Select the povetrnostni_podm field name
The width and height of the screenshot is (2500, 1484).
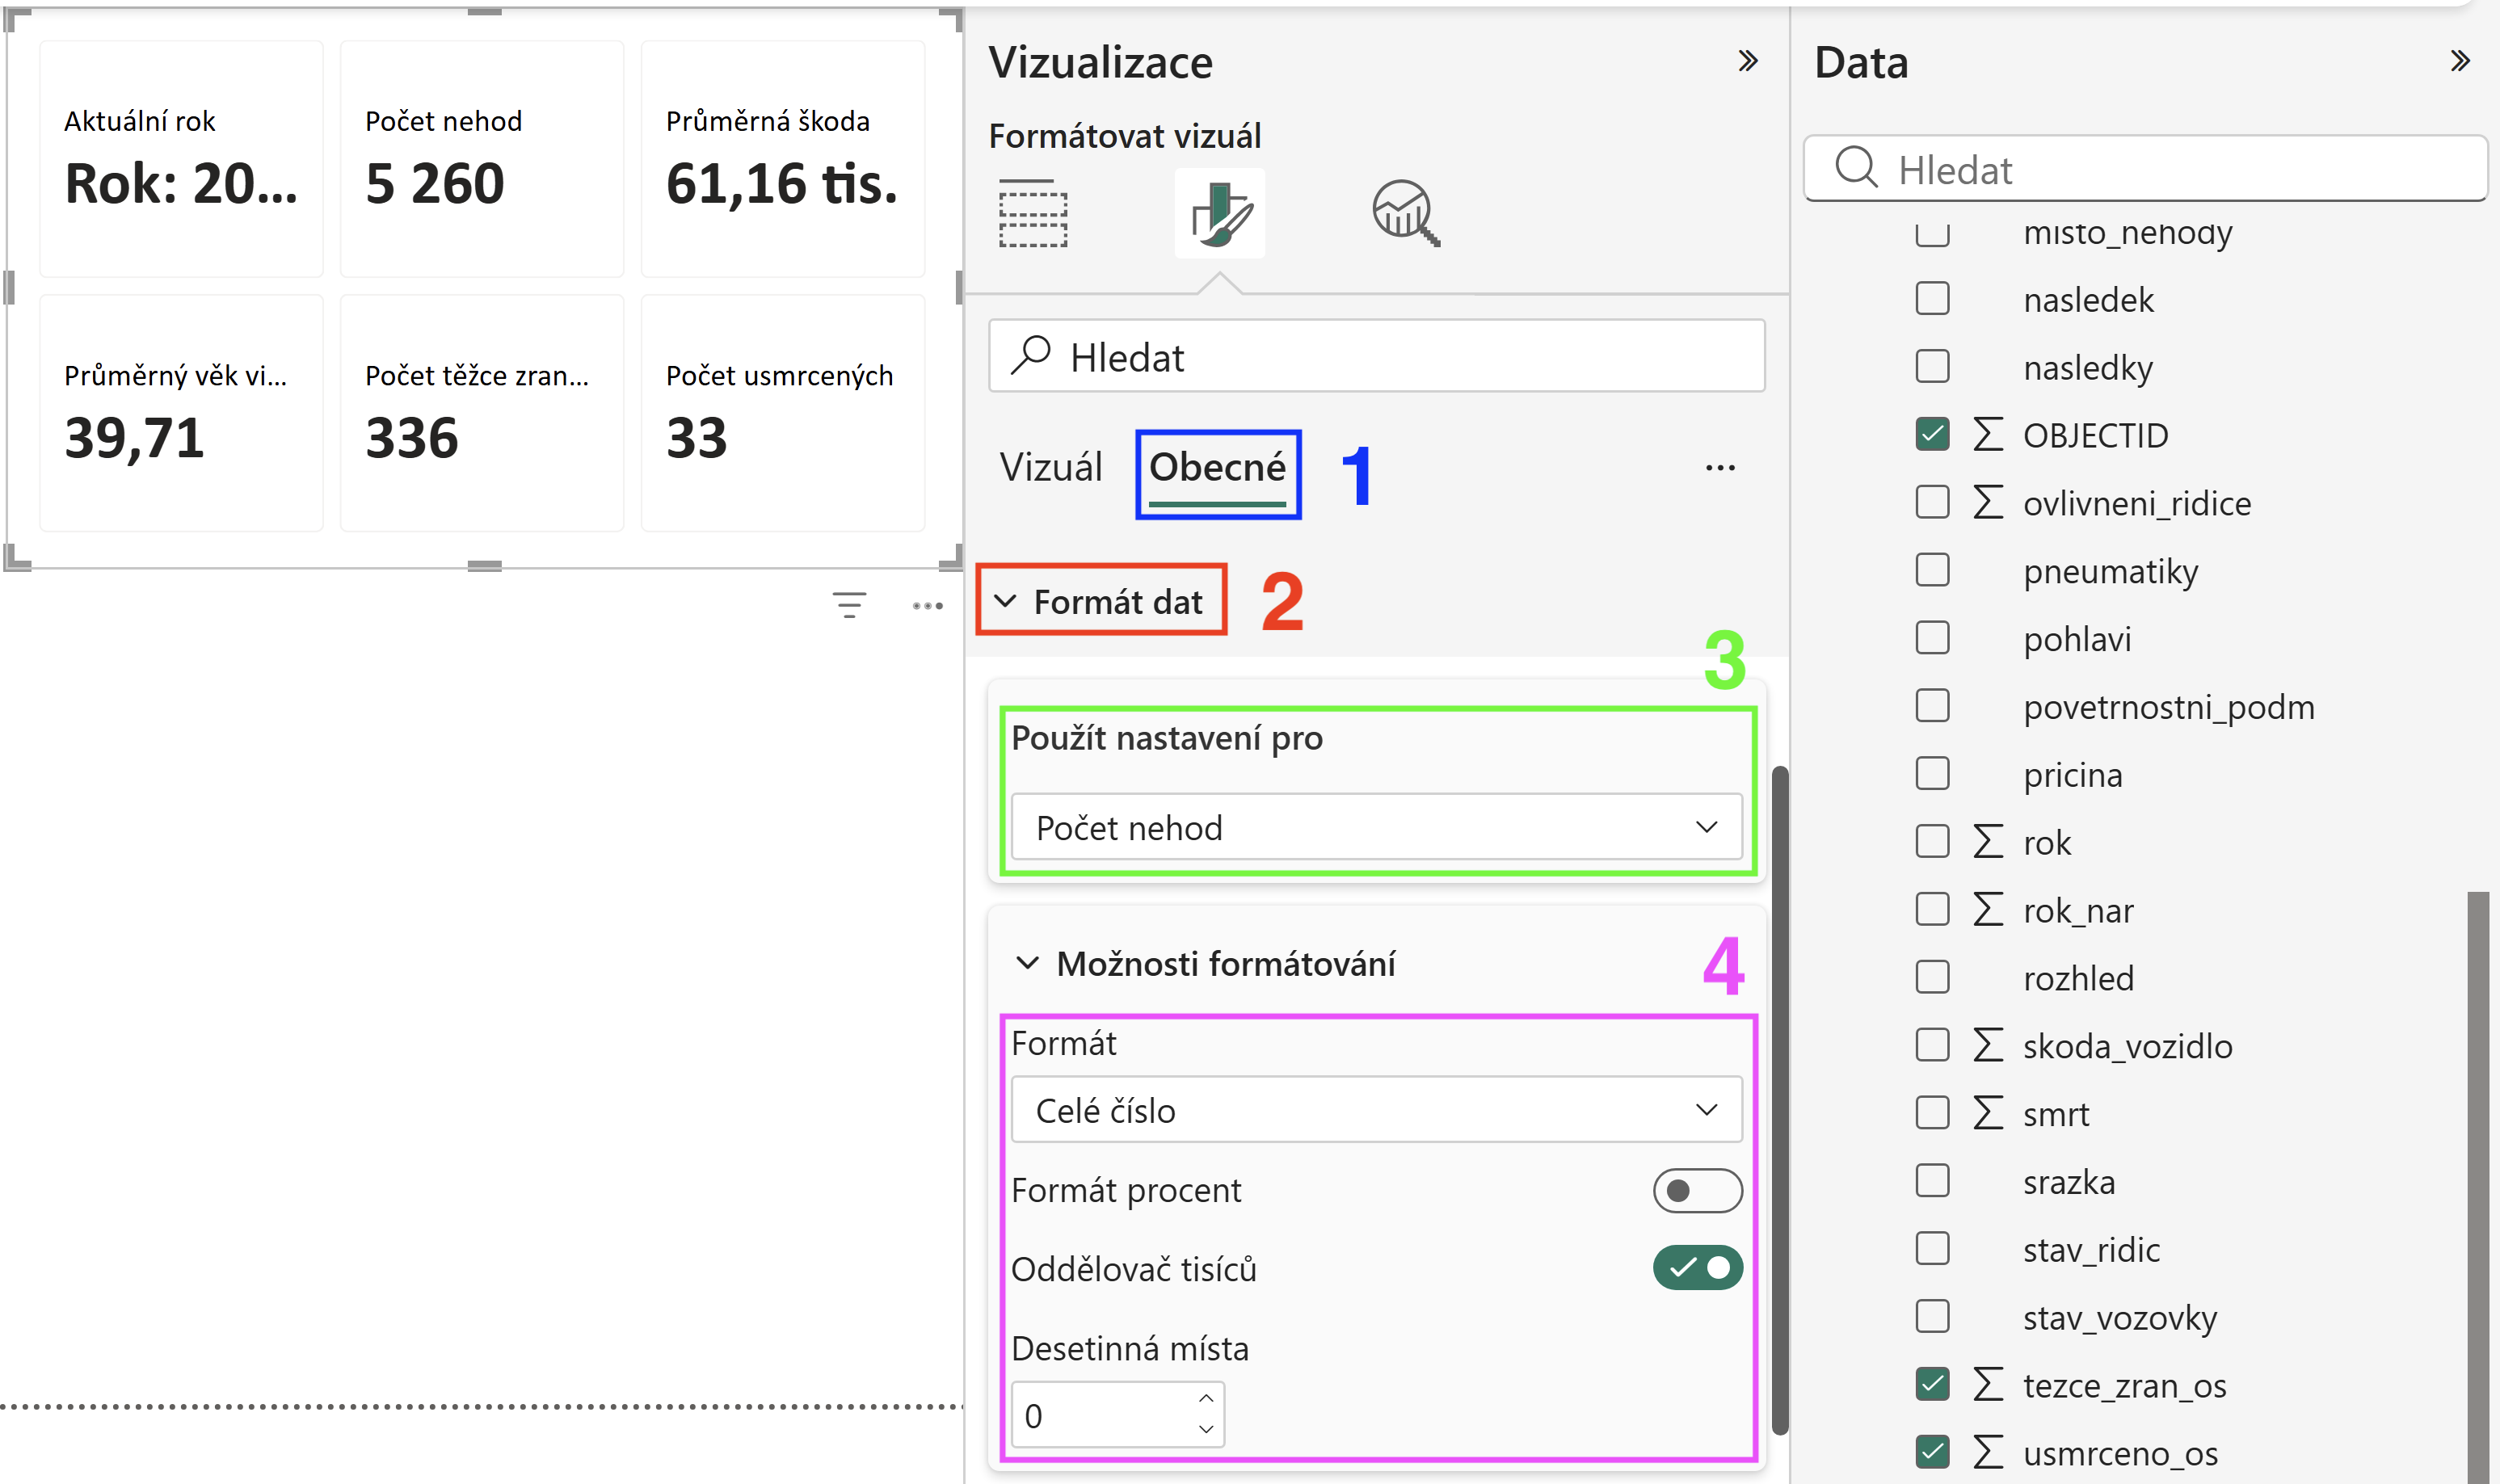(2168, 706)
